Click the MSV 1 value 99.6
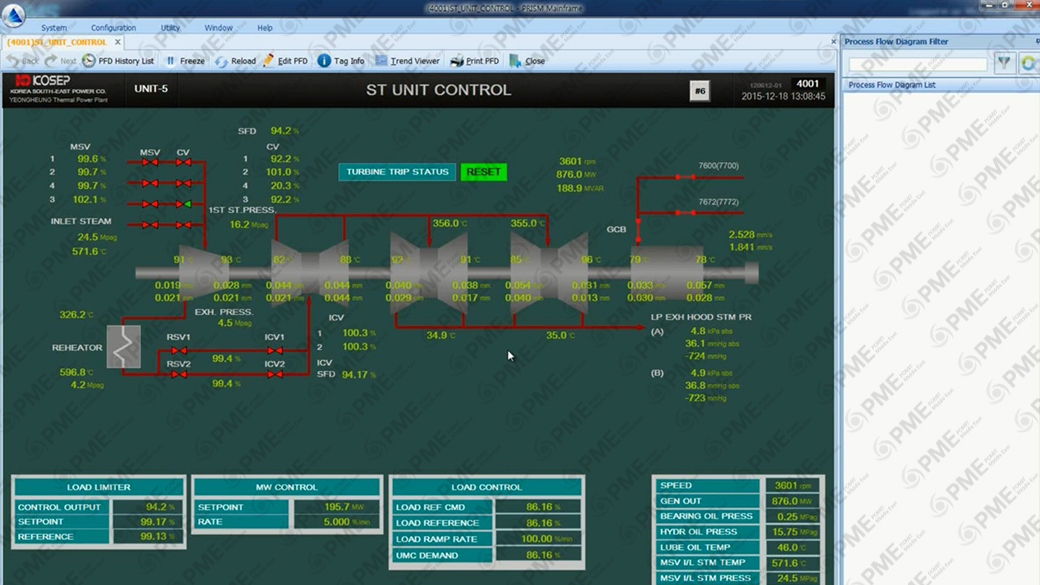The width and height of the screenshot is (1040, 585). [x=88, y=159]
